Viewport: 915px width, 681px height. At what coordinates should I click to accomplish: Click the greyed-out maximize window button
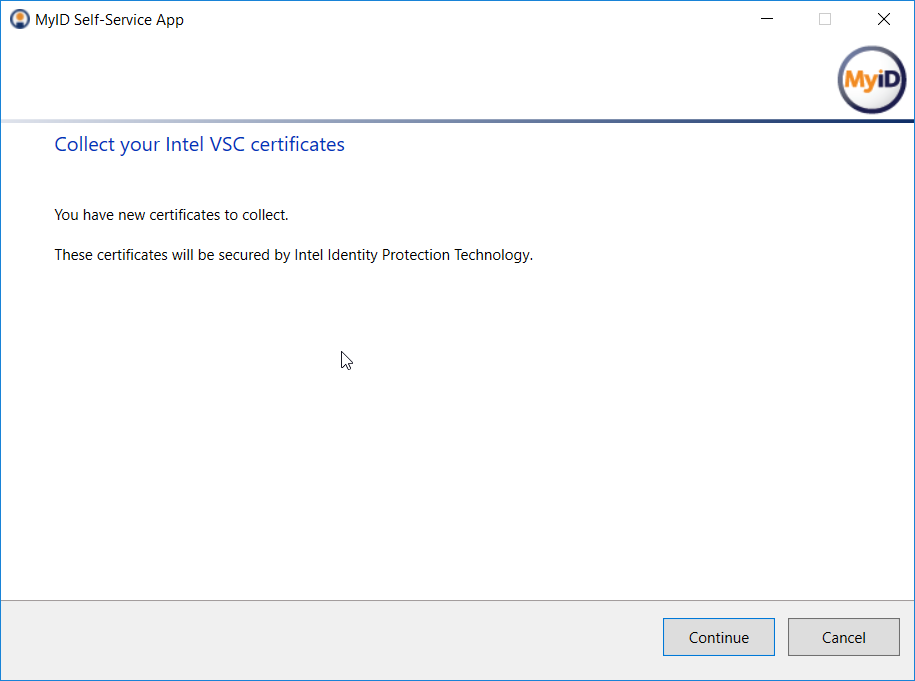click(825, 19)
